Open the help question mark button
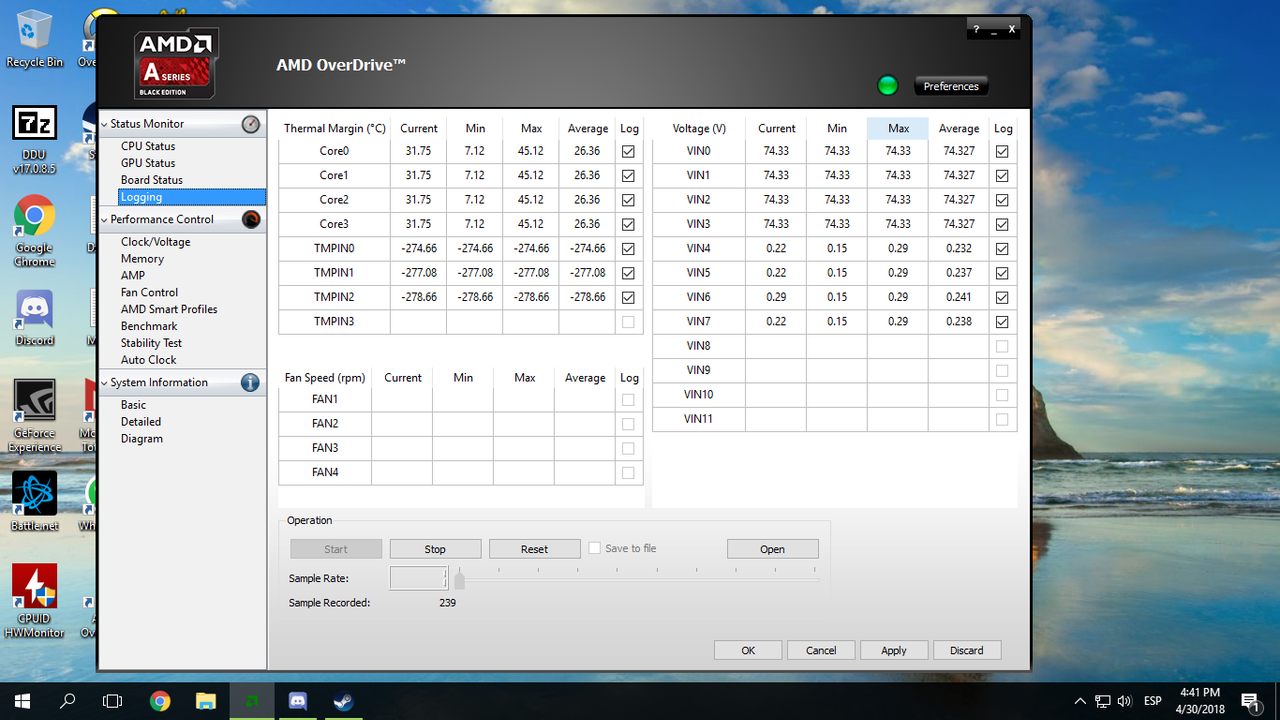This screenshot has height=720, width=1280. pos(977,30)
